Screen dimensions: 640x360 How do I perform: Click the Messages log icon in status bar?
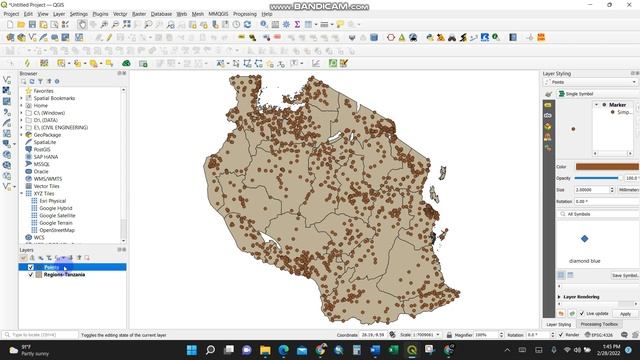(624, 335)
